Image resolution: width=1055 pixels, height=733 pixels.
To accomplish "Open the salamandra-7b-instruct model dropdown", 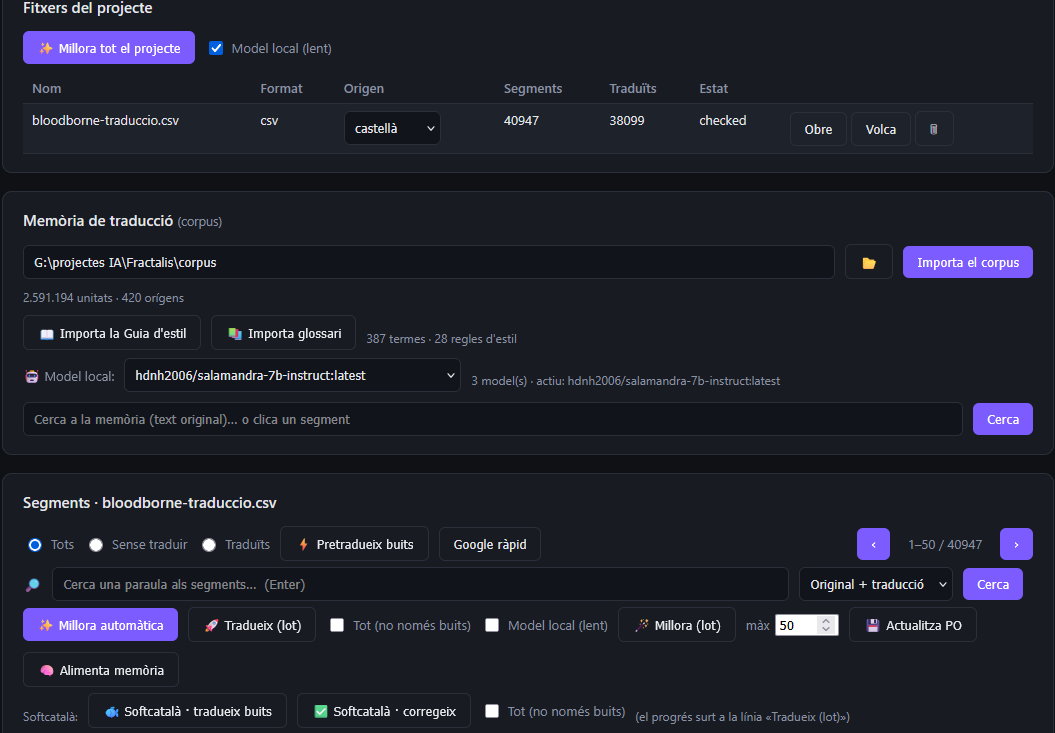I will 292,375.
